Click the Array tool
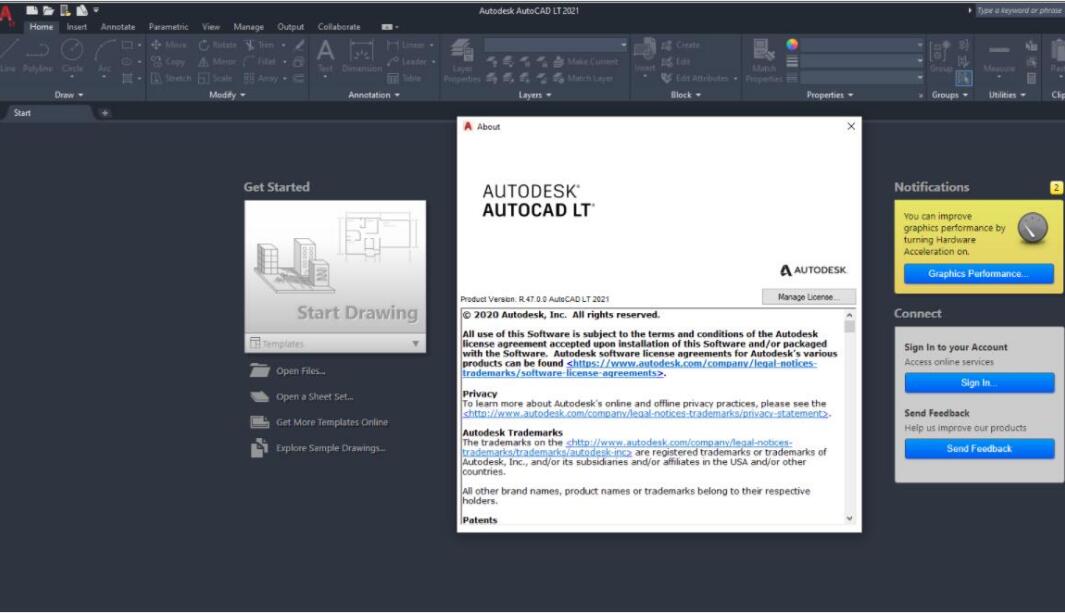Image resolution: width=1065 pixels, height=613 pixels. coord(261,78)
